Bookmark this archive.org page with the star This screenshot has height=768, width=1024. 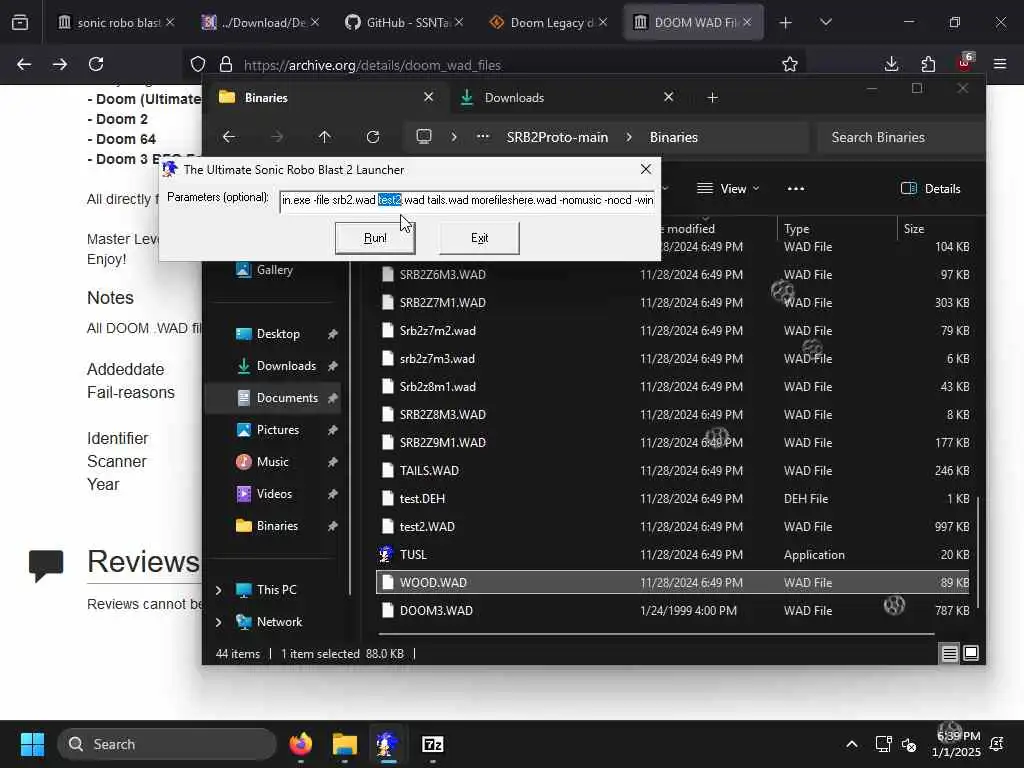(x=790, y=64)
